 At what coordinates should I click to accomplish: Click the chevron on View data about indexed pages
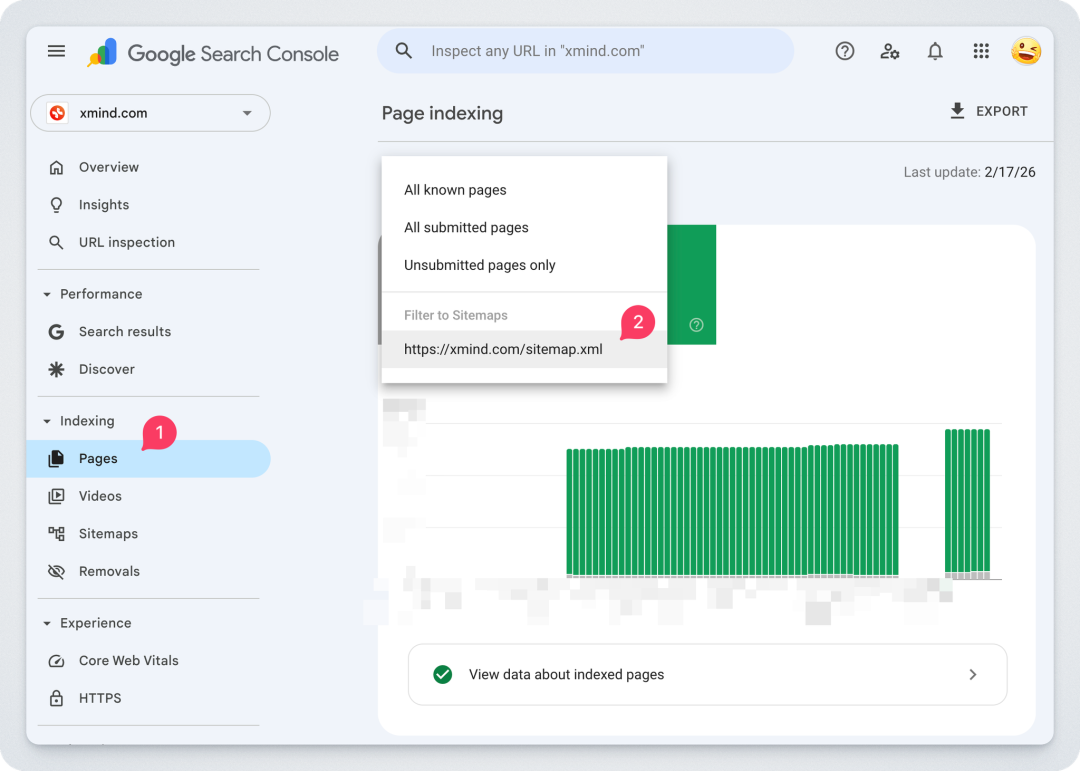(973, 675)
